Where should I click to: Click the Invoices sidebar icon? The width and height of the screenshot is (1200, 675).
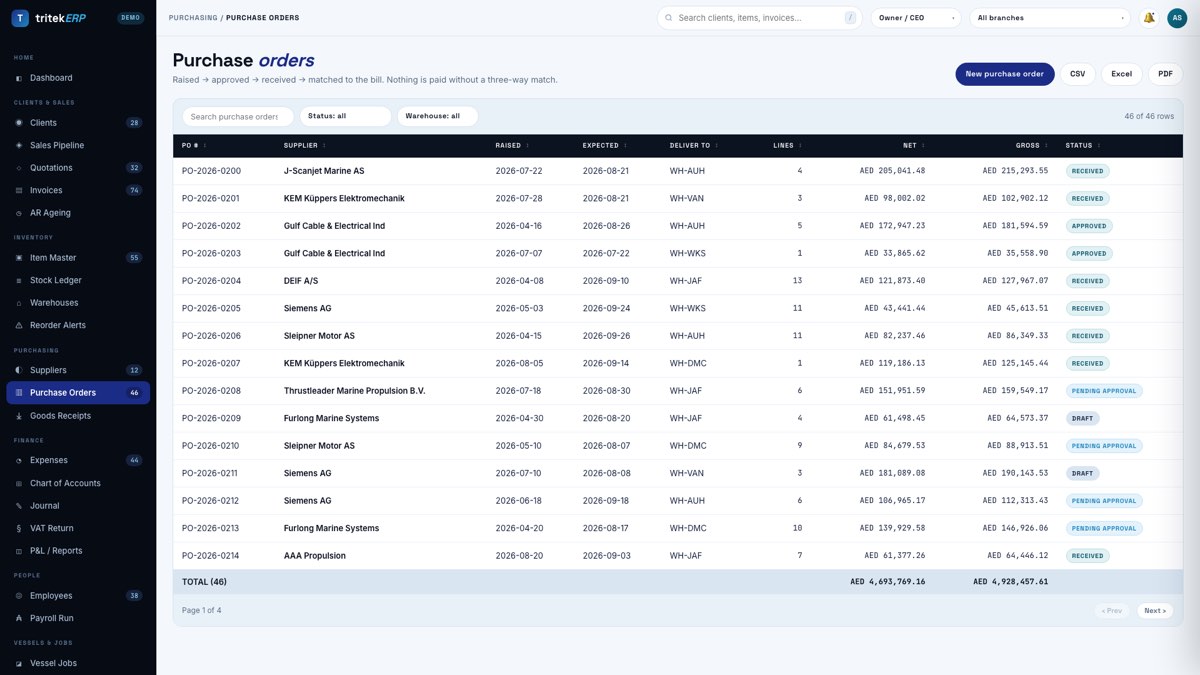click(19, 190)
